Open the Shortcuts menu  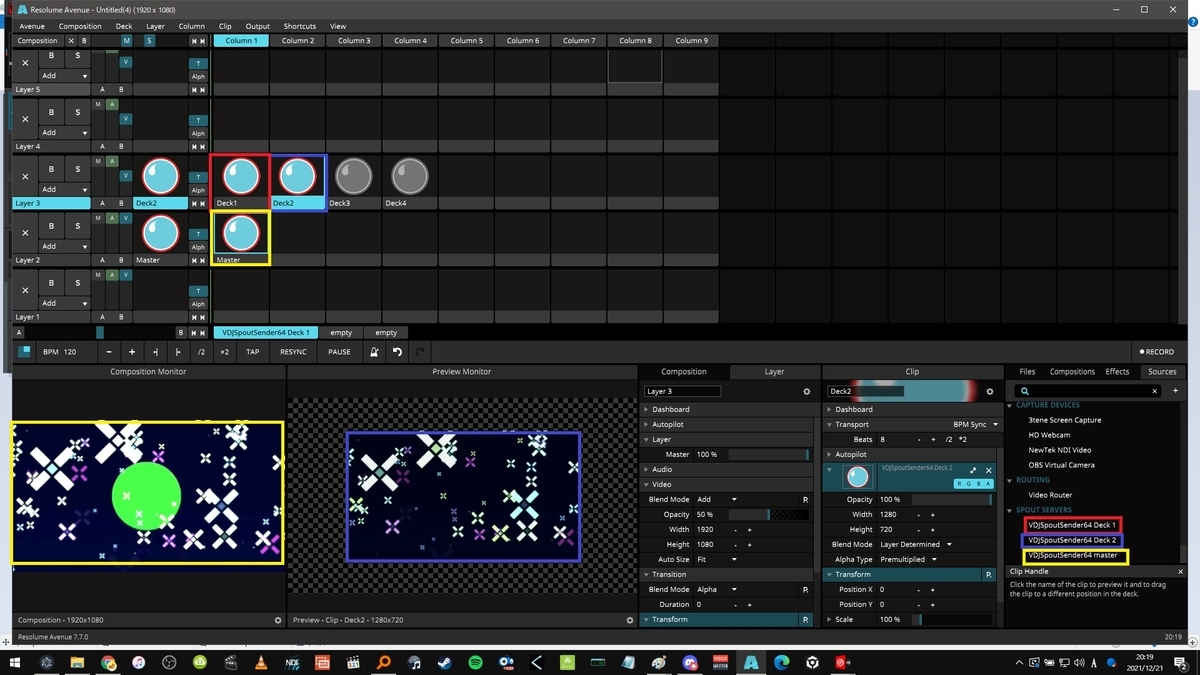click(x=299, y=26)
